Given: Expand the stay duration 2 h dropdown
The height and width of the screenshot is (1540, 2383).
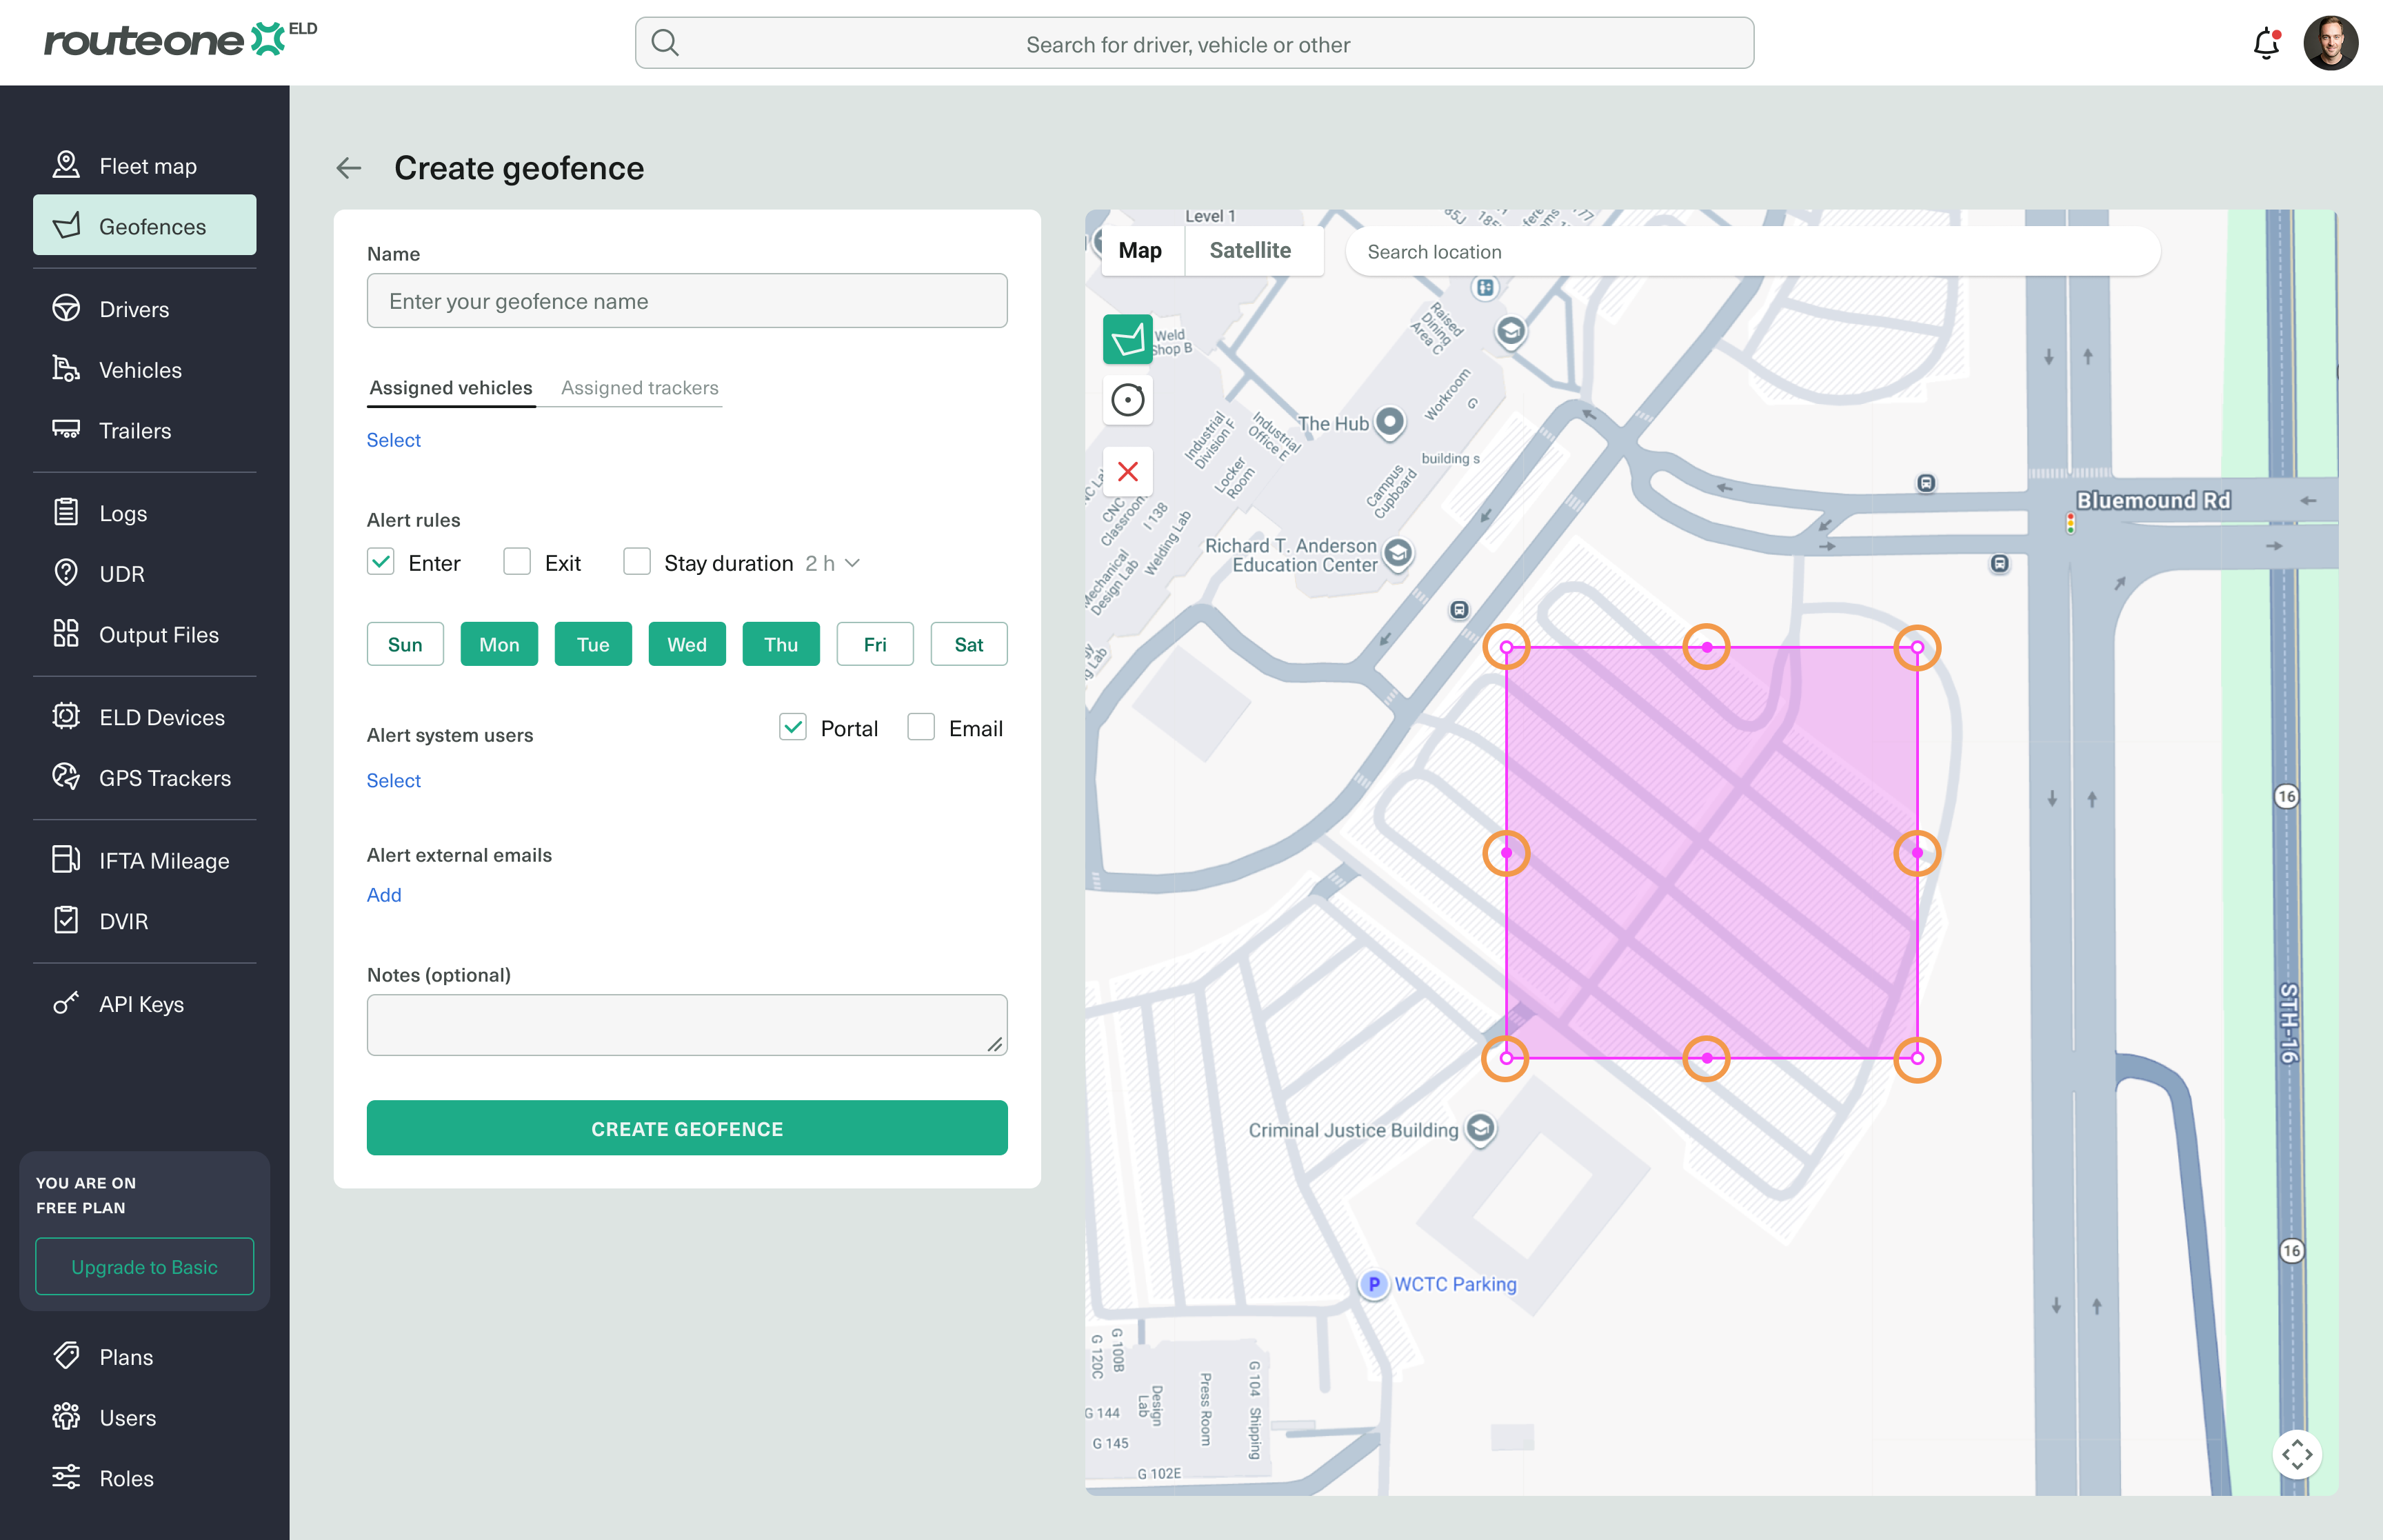Looking at the screenshot, I should pos(833,563).
